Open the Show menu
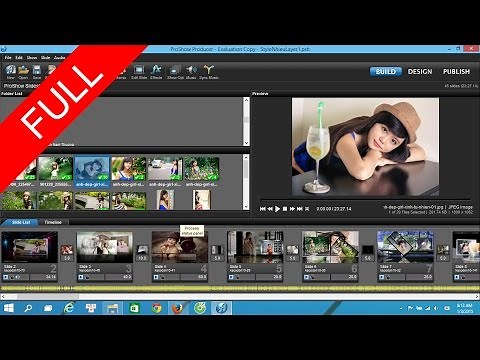Screen dimensions: 480x360 pos(32,58)
